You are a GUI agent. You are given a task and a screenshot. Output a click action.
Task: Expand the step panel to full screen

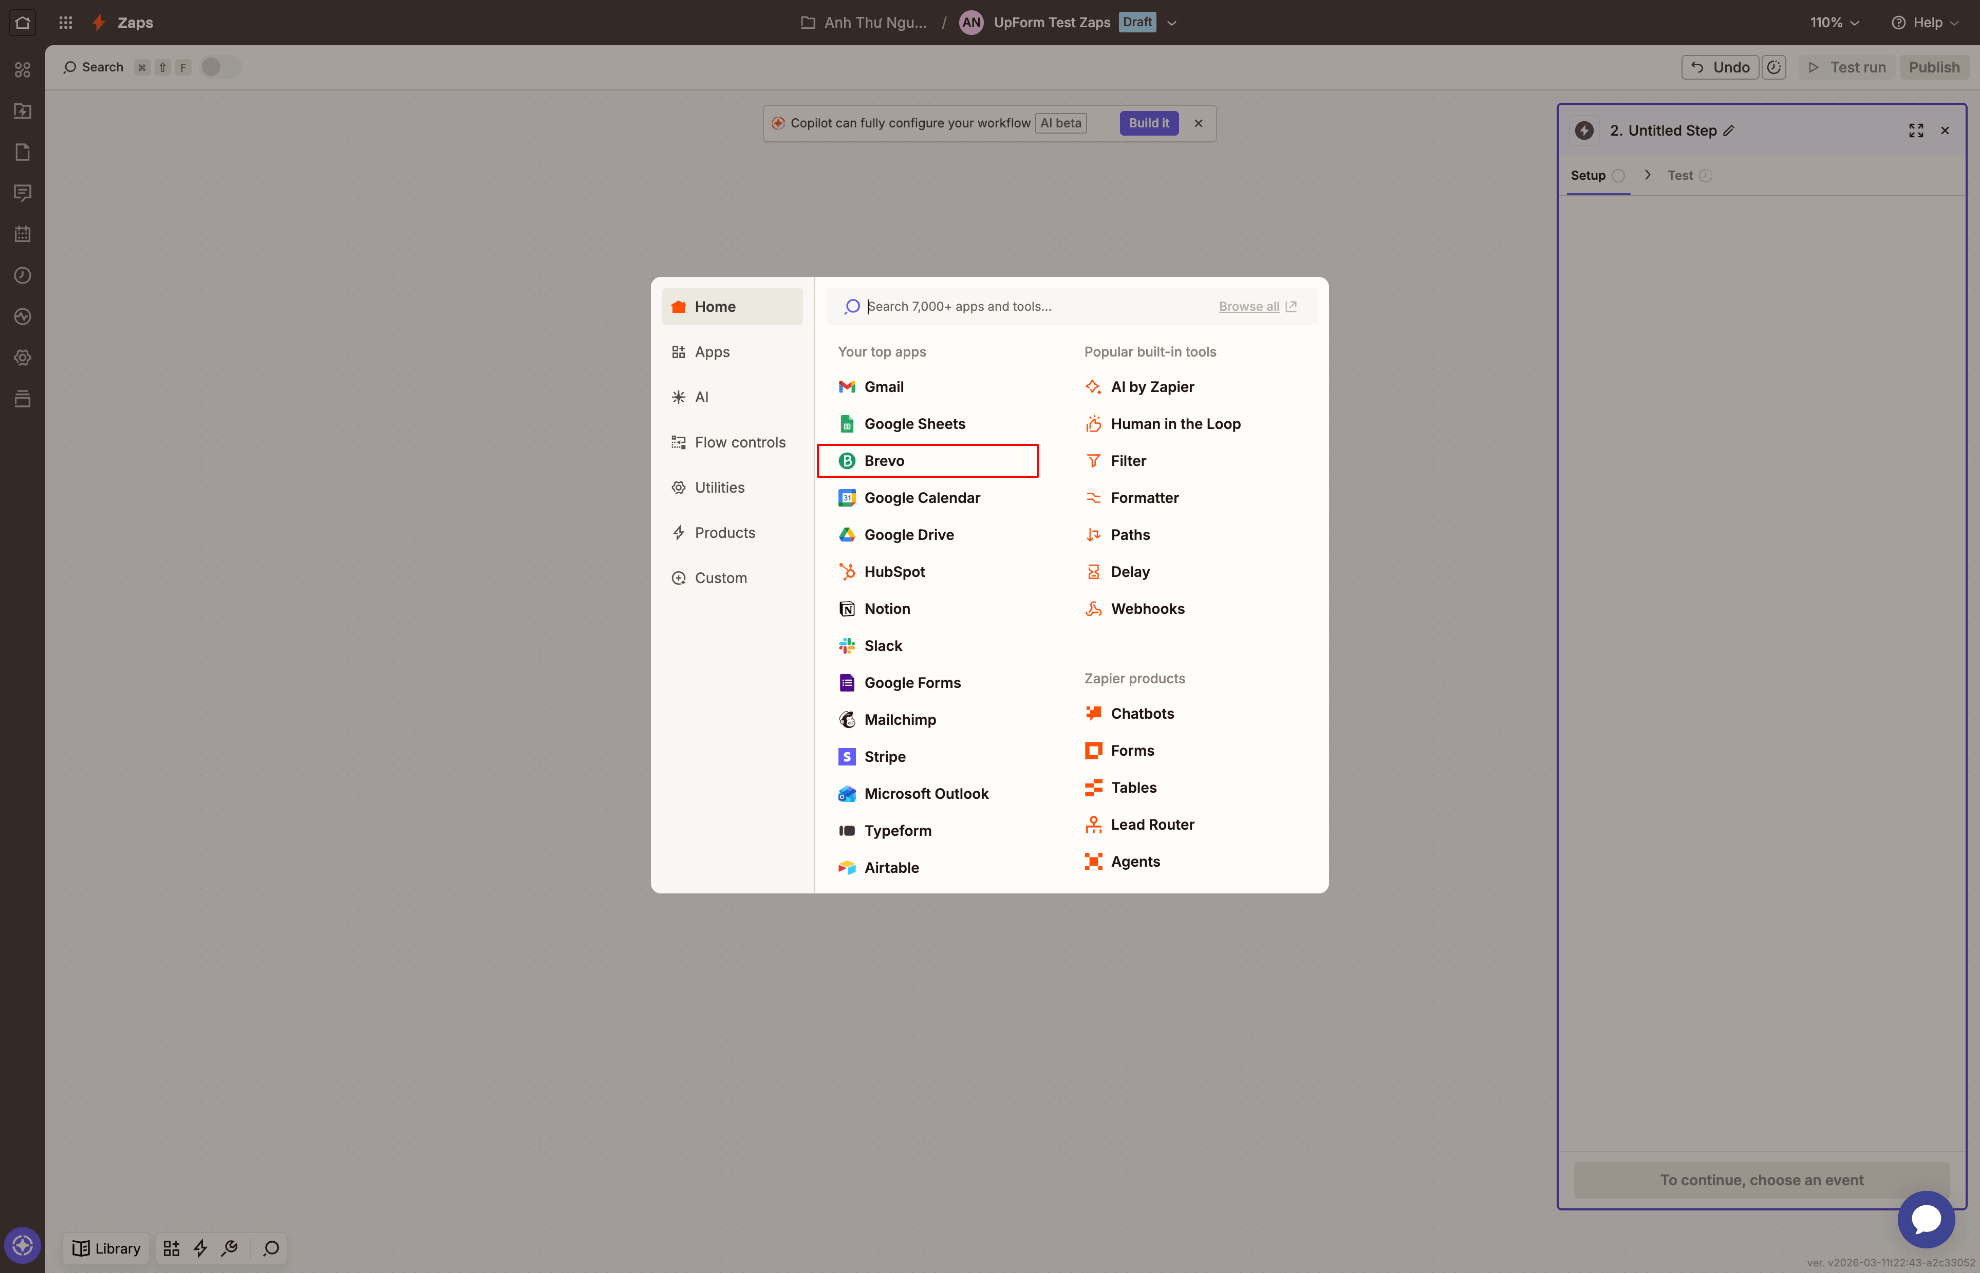coord(1916,131)
